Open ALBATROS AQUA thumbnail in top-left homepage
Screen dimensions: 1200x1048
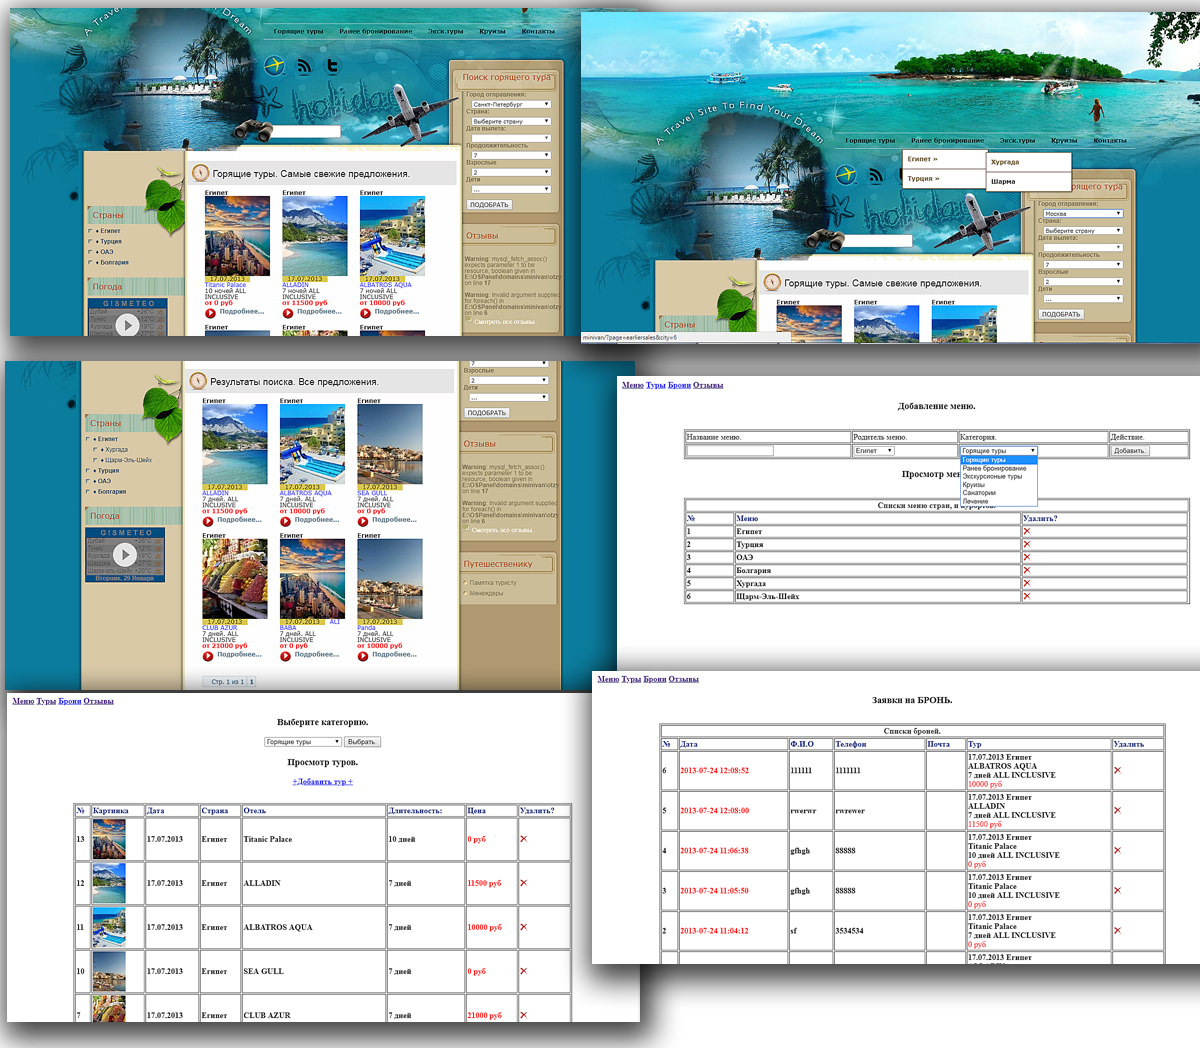(392, 236)
